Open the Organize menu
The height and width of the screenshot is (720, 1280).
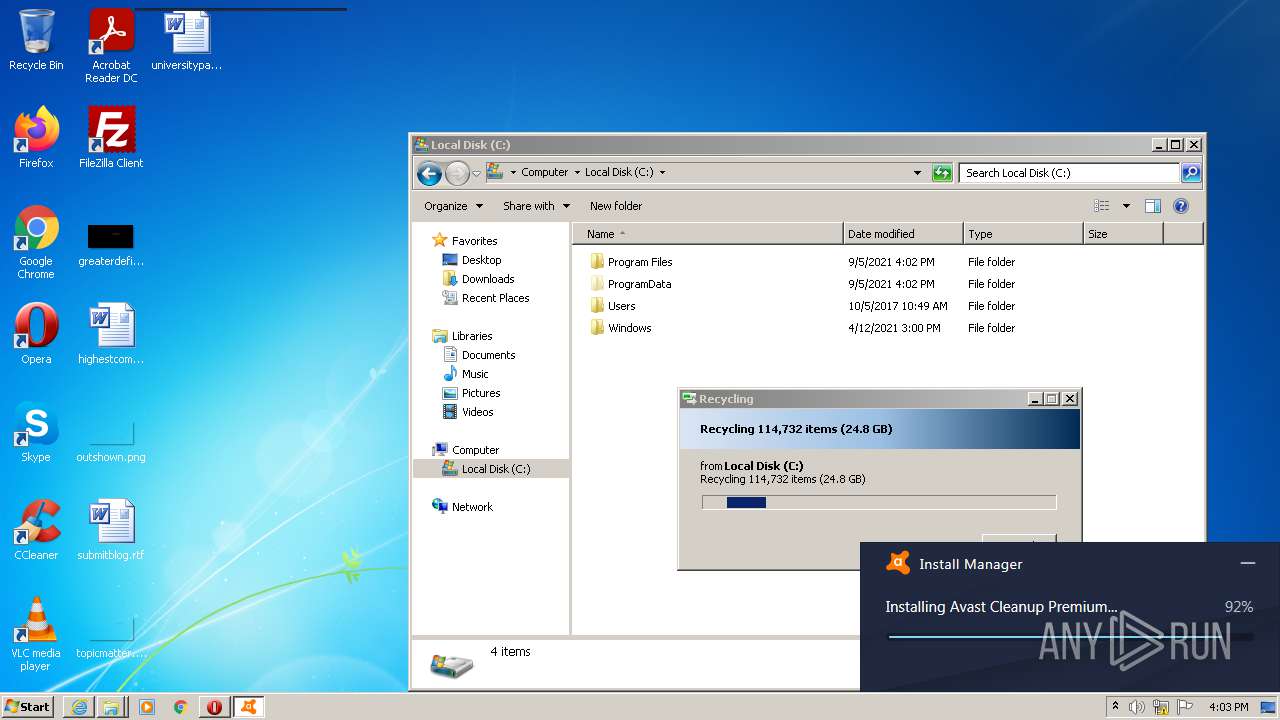[x=453, y=206]
